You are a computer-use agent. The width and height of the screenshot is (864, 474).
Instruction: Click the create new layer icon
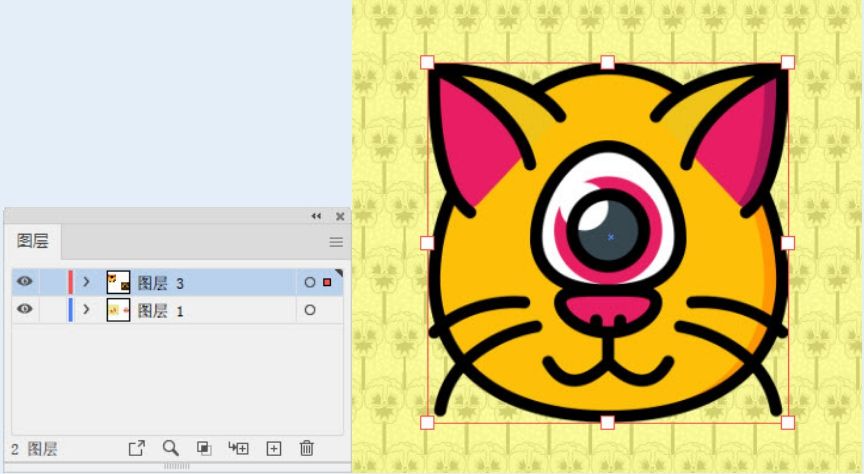tap(274, 449)
